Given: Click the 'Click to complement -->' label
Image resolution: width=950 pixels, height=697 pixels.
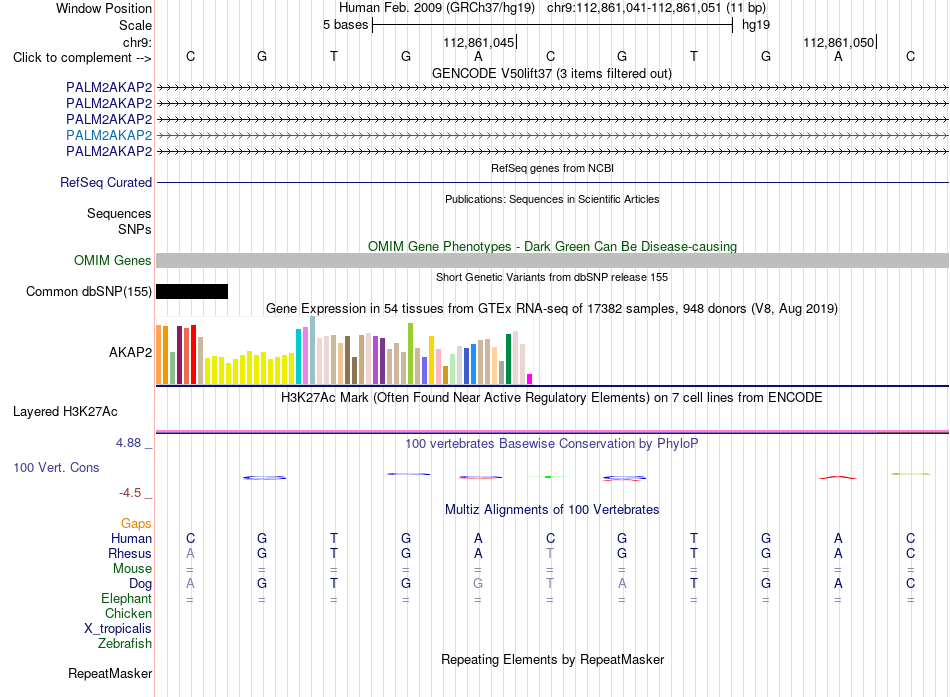Looking at the screenshot, I should click(82, 58).
